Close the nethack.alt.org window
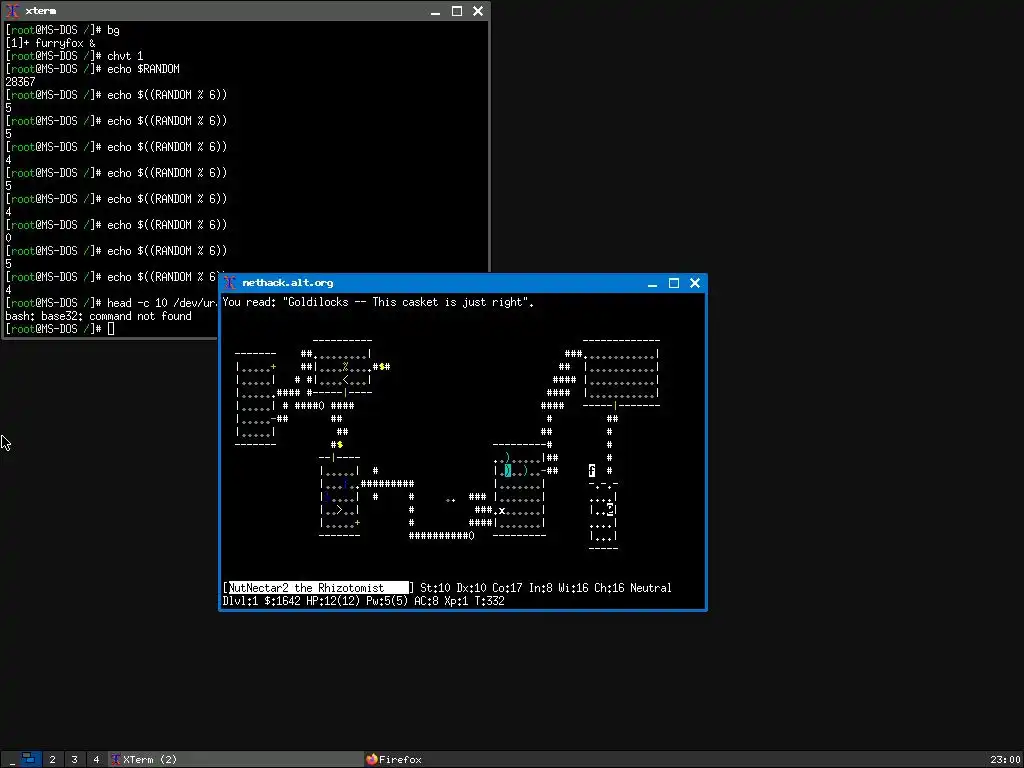This screenshot has height=768, width=1024. point(695,283)
